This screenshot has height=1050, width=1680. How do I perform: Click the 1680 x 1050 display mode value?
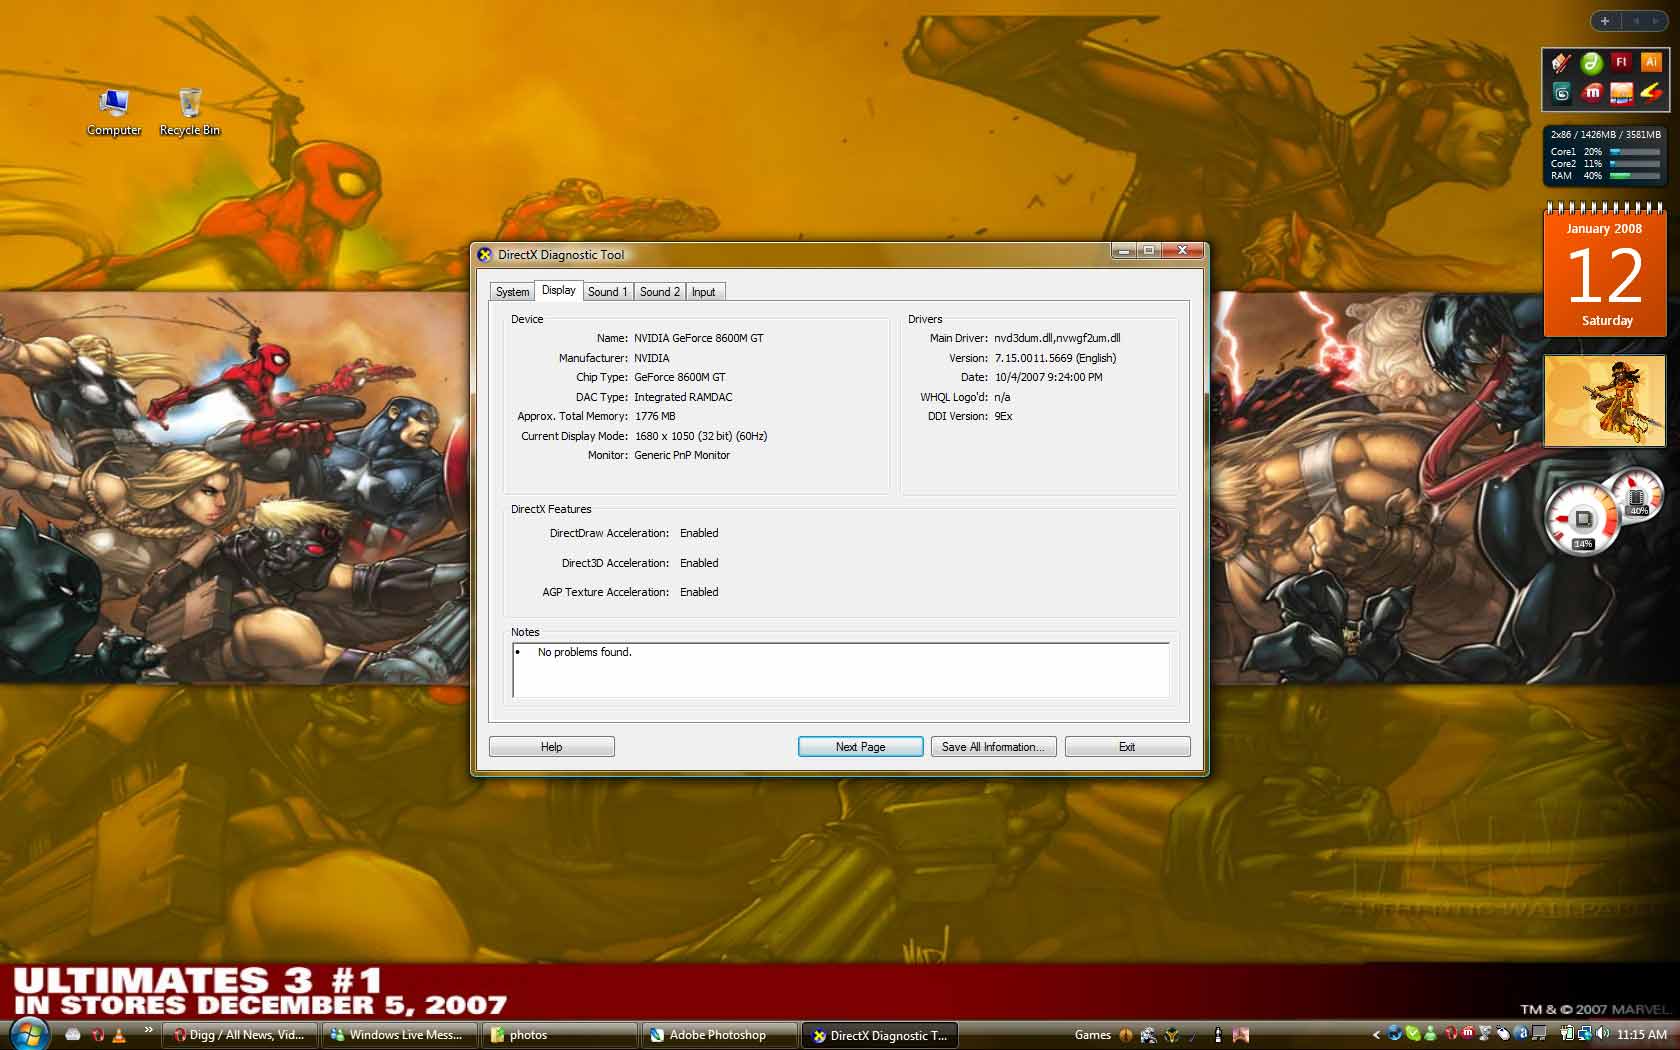[701, 436]
